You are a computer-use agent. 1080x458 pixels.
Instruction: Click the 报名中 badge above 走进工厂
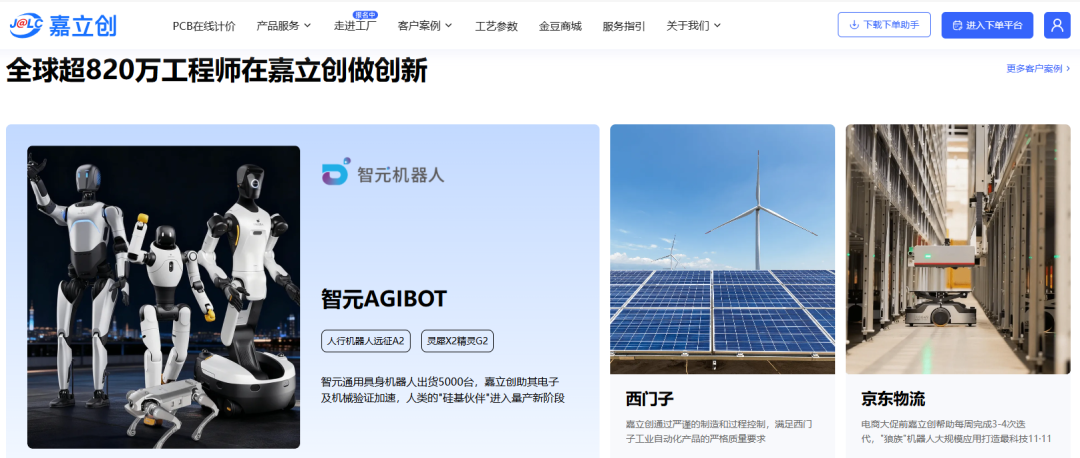pos(365,14)
